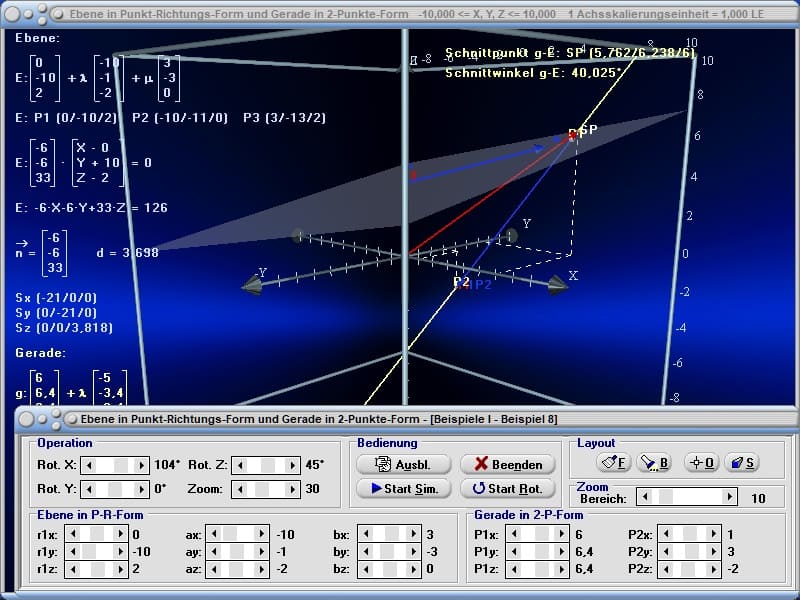Increase by with its right arrow
Viewport: 800px width, 600px height.
413,551
